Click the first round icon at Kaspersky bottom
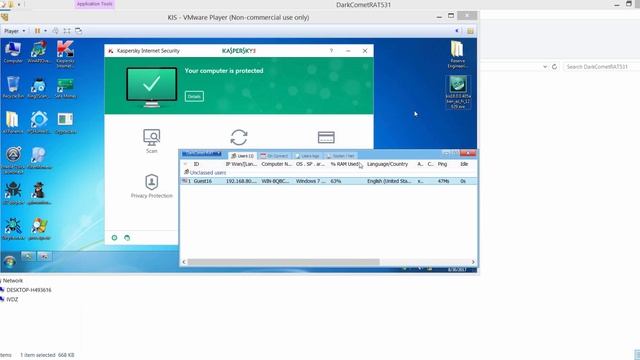The width and height of the screenshot is (640, 360). [114, 238]
